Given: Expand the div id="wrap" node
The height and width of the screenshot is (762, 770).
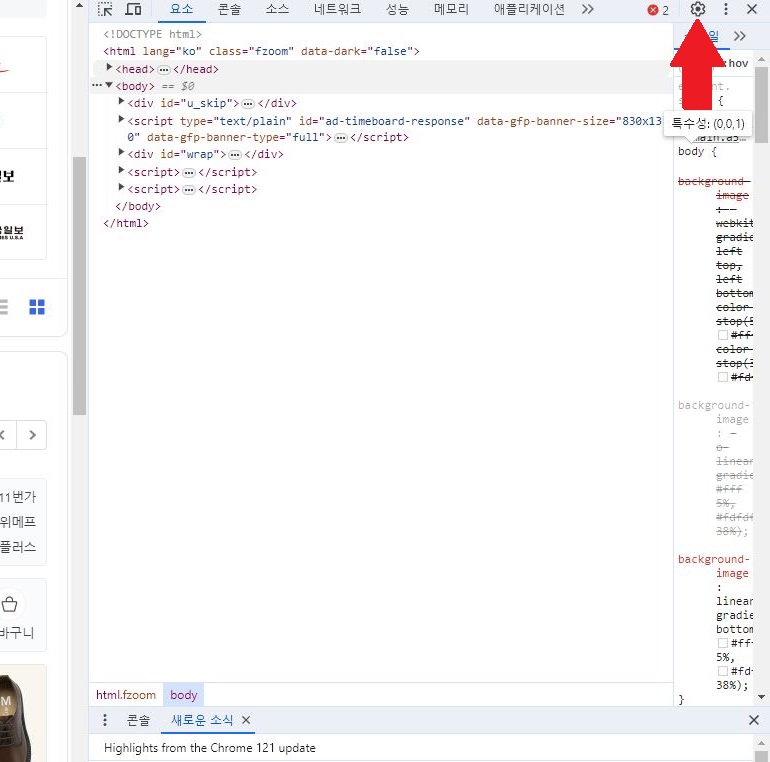Looking at the screenshot, I should tap(122, 153).
